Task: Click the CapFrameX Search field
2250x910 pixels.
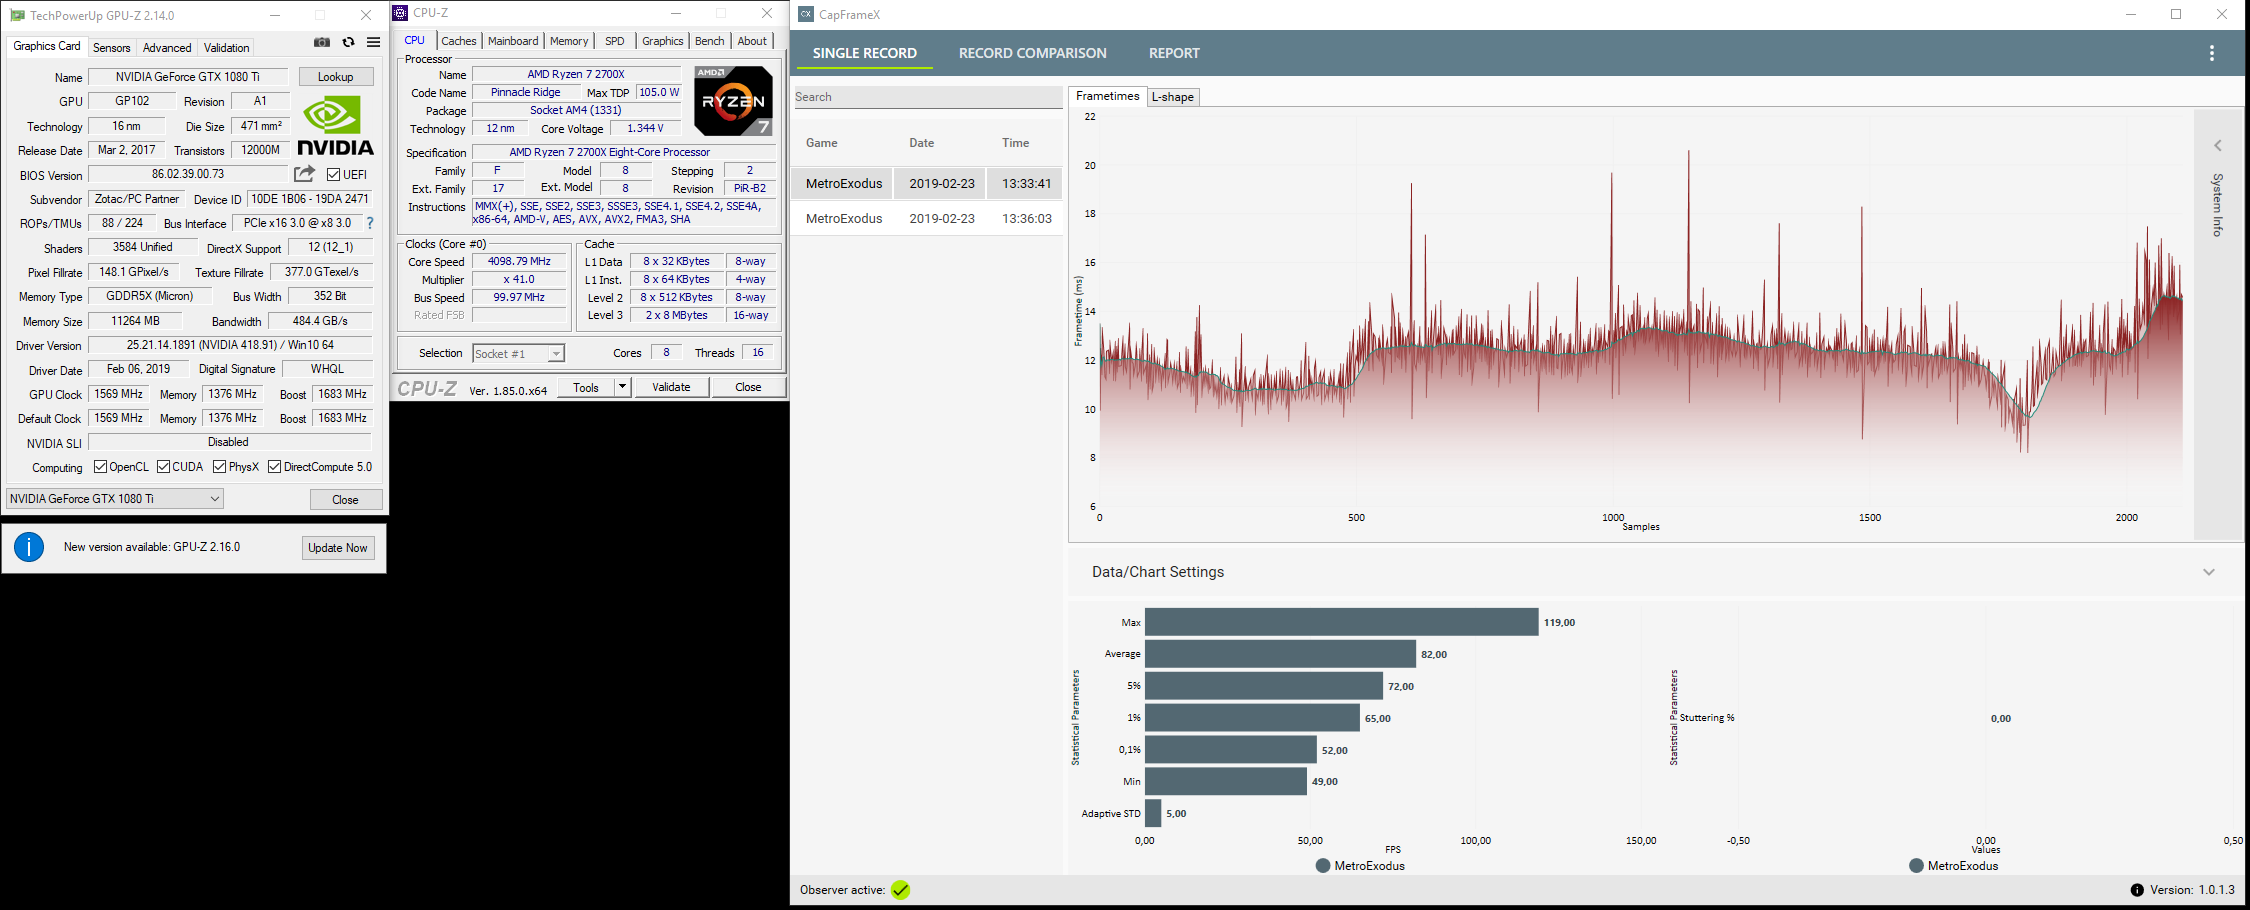Action: tap(927, 97)
